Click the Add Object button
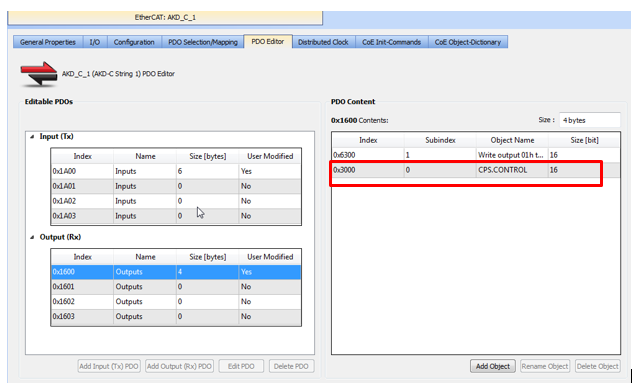The width and height of the screenshot is (639, 390). click(493, 366)
